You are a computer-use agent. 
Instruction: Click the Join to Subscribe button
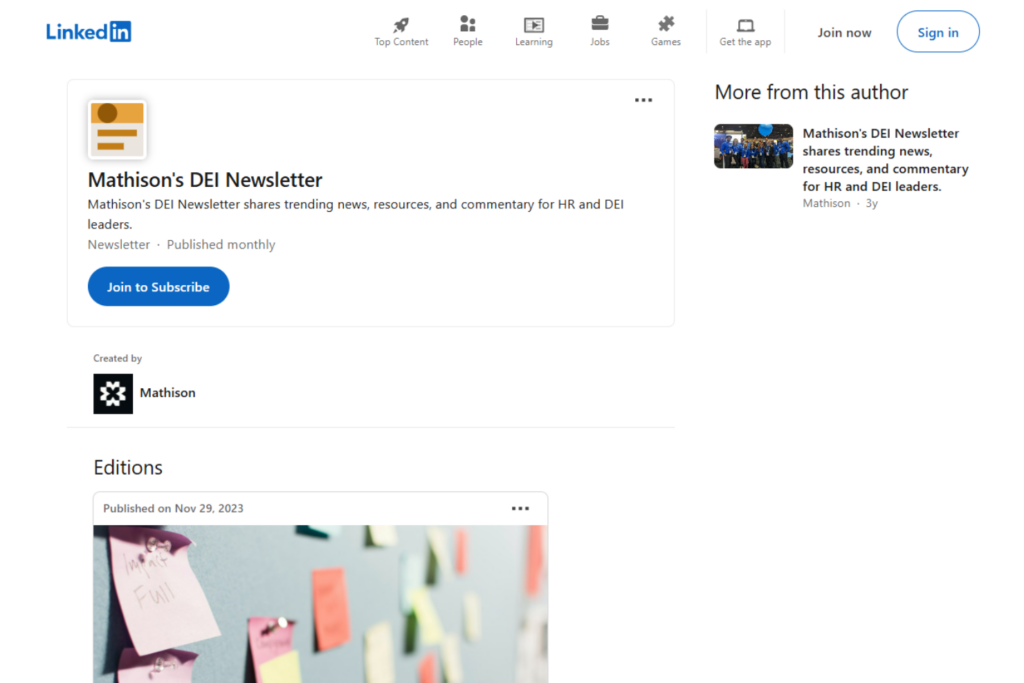pos(159,286)
